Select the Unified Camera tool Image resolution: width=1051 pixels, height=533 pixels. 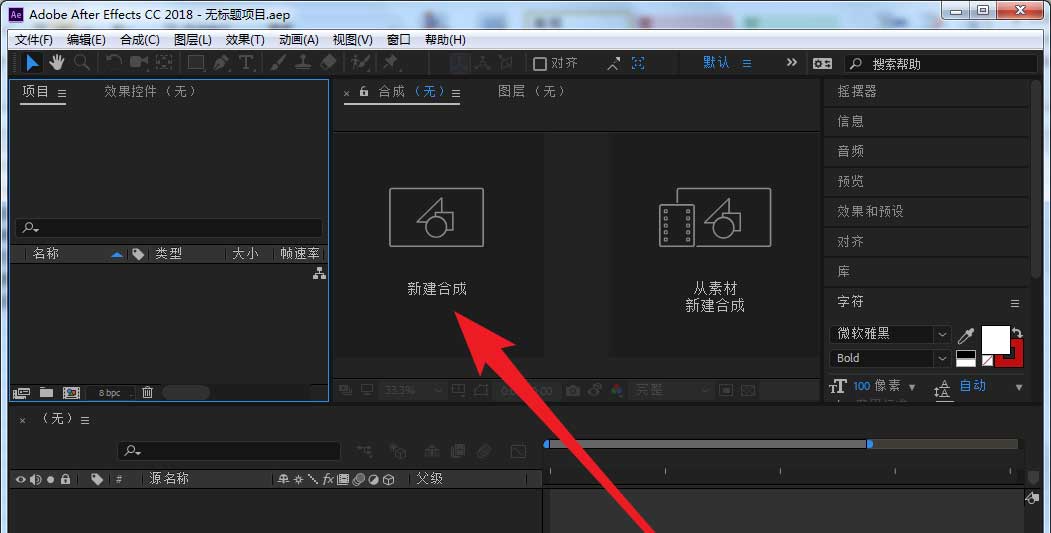[x=139, y=63]
